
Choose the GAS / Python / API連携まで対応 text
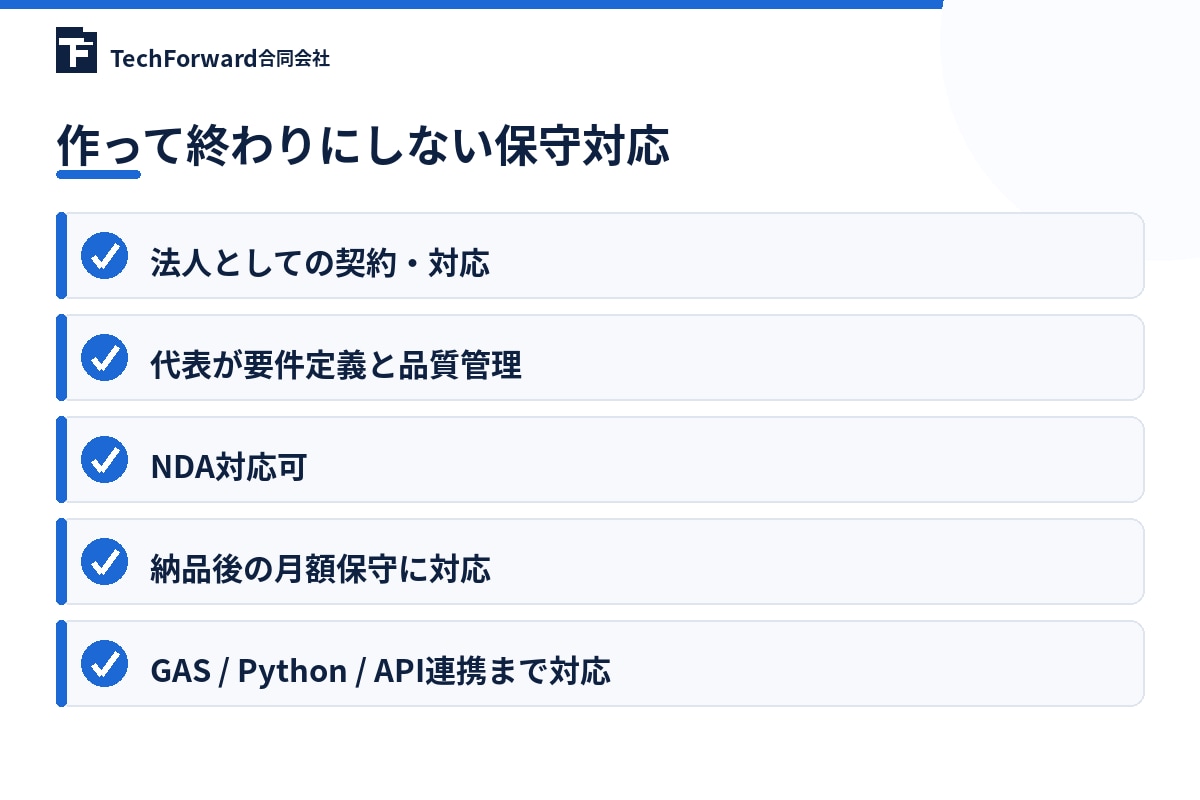(380, 671)
